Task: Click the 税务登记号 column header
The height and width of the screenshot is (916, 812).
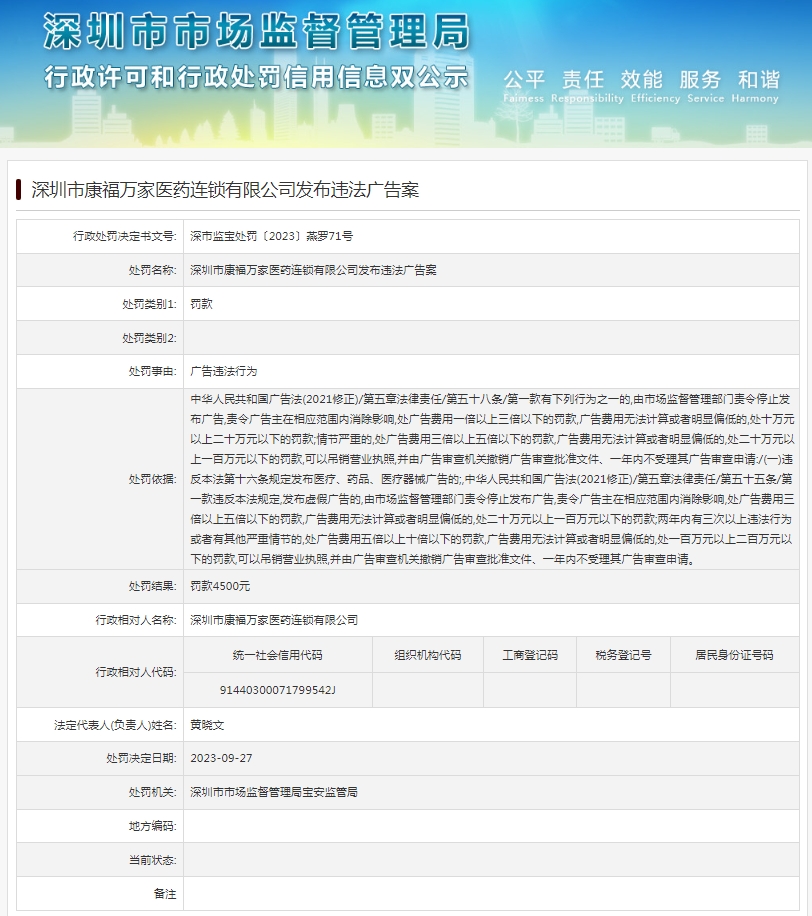Action: click(623, 655)
